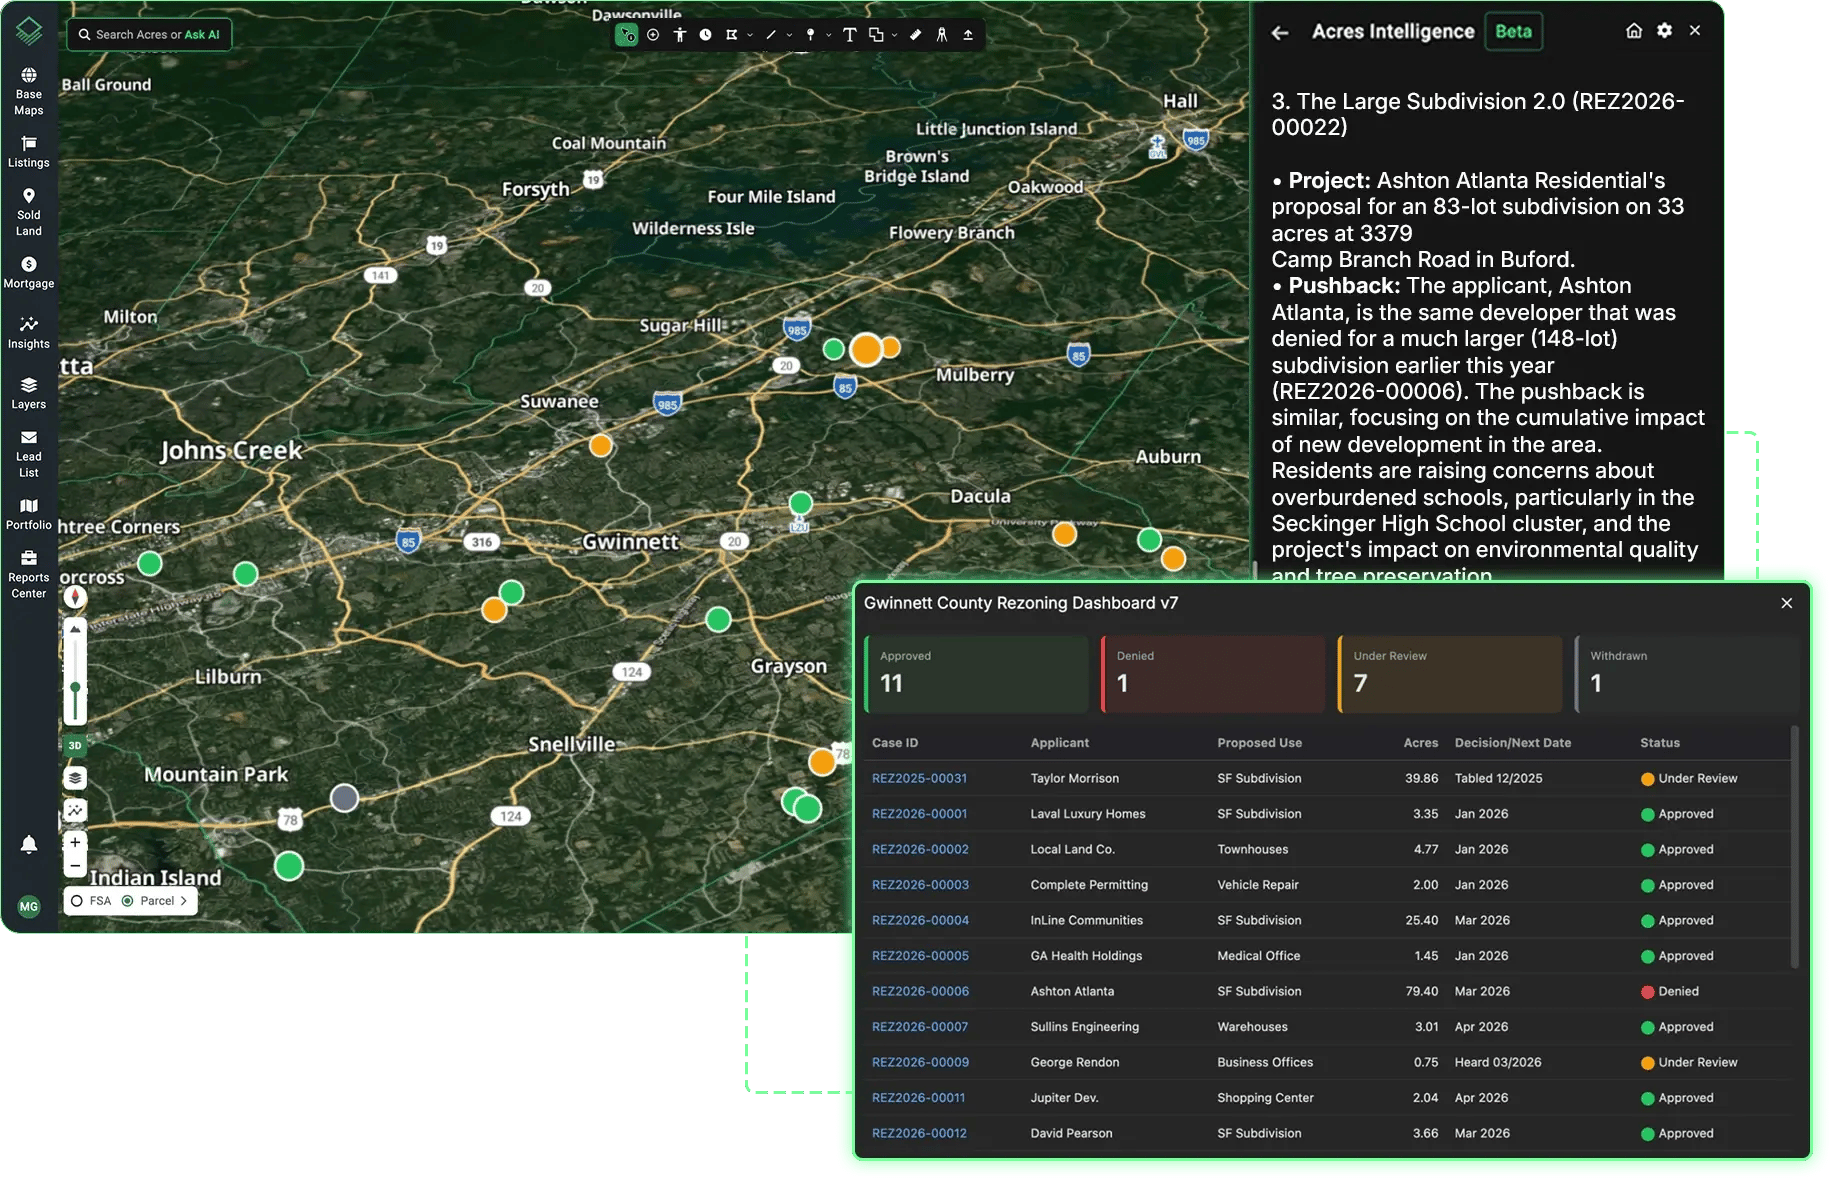Expand the Parcel options chevron
Viewport: 1830px width, 1178px height.
coord(184,901)
